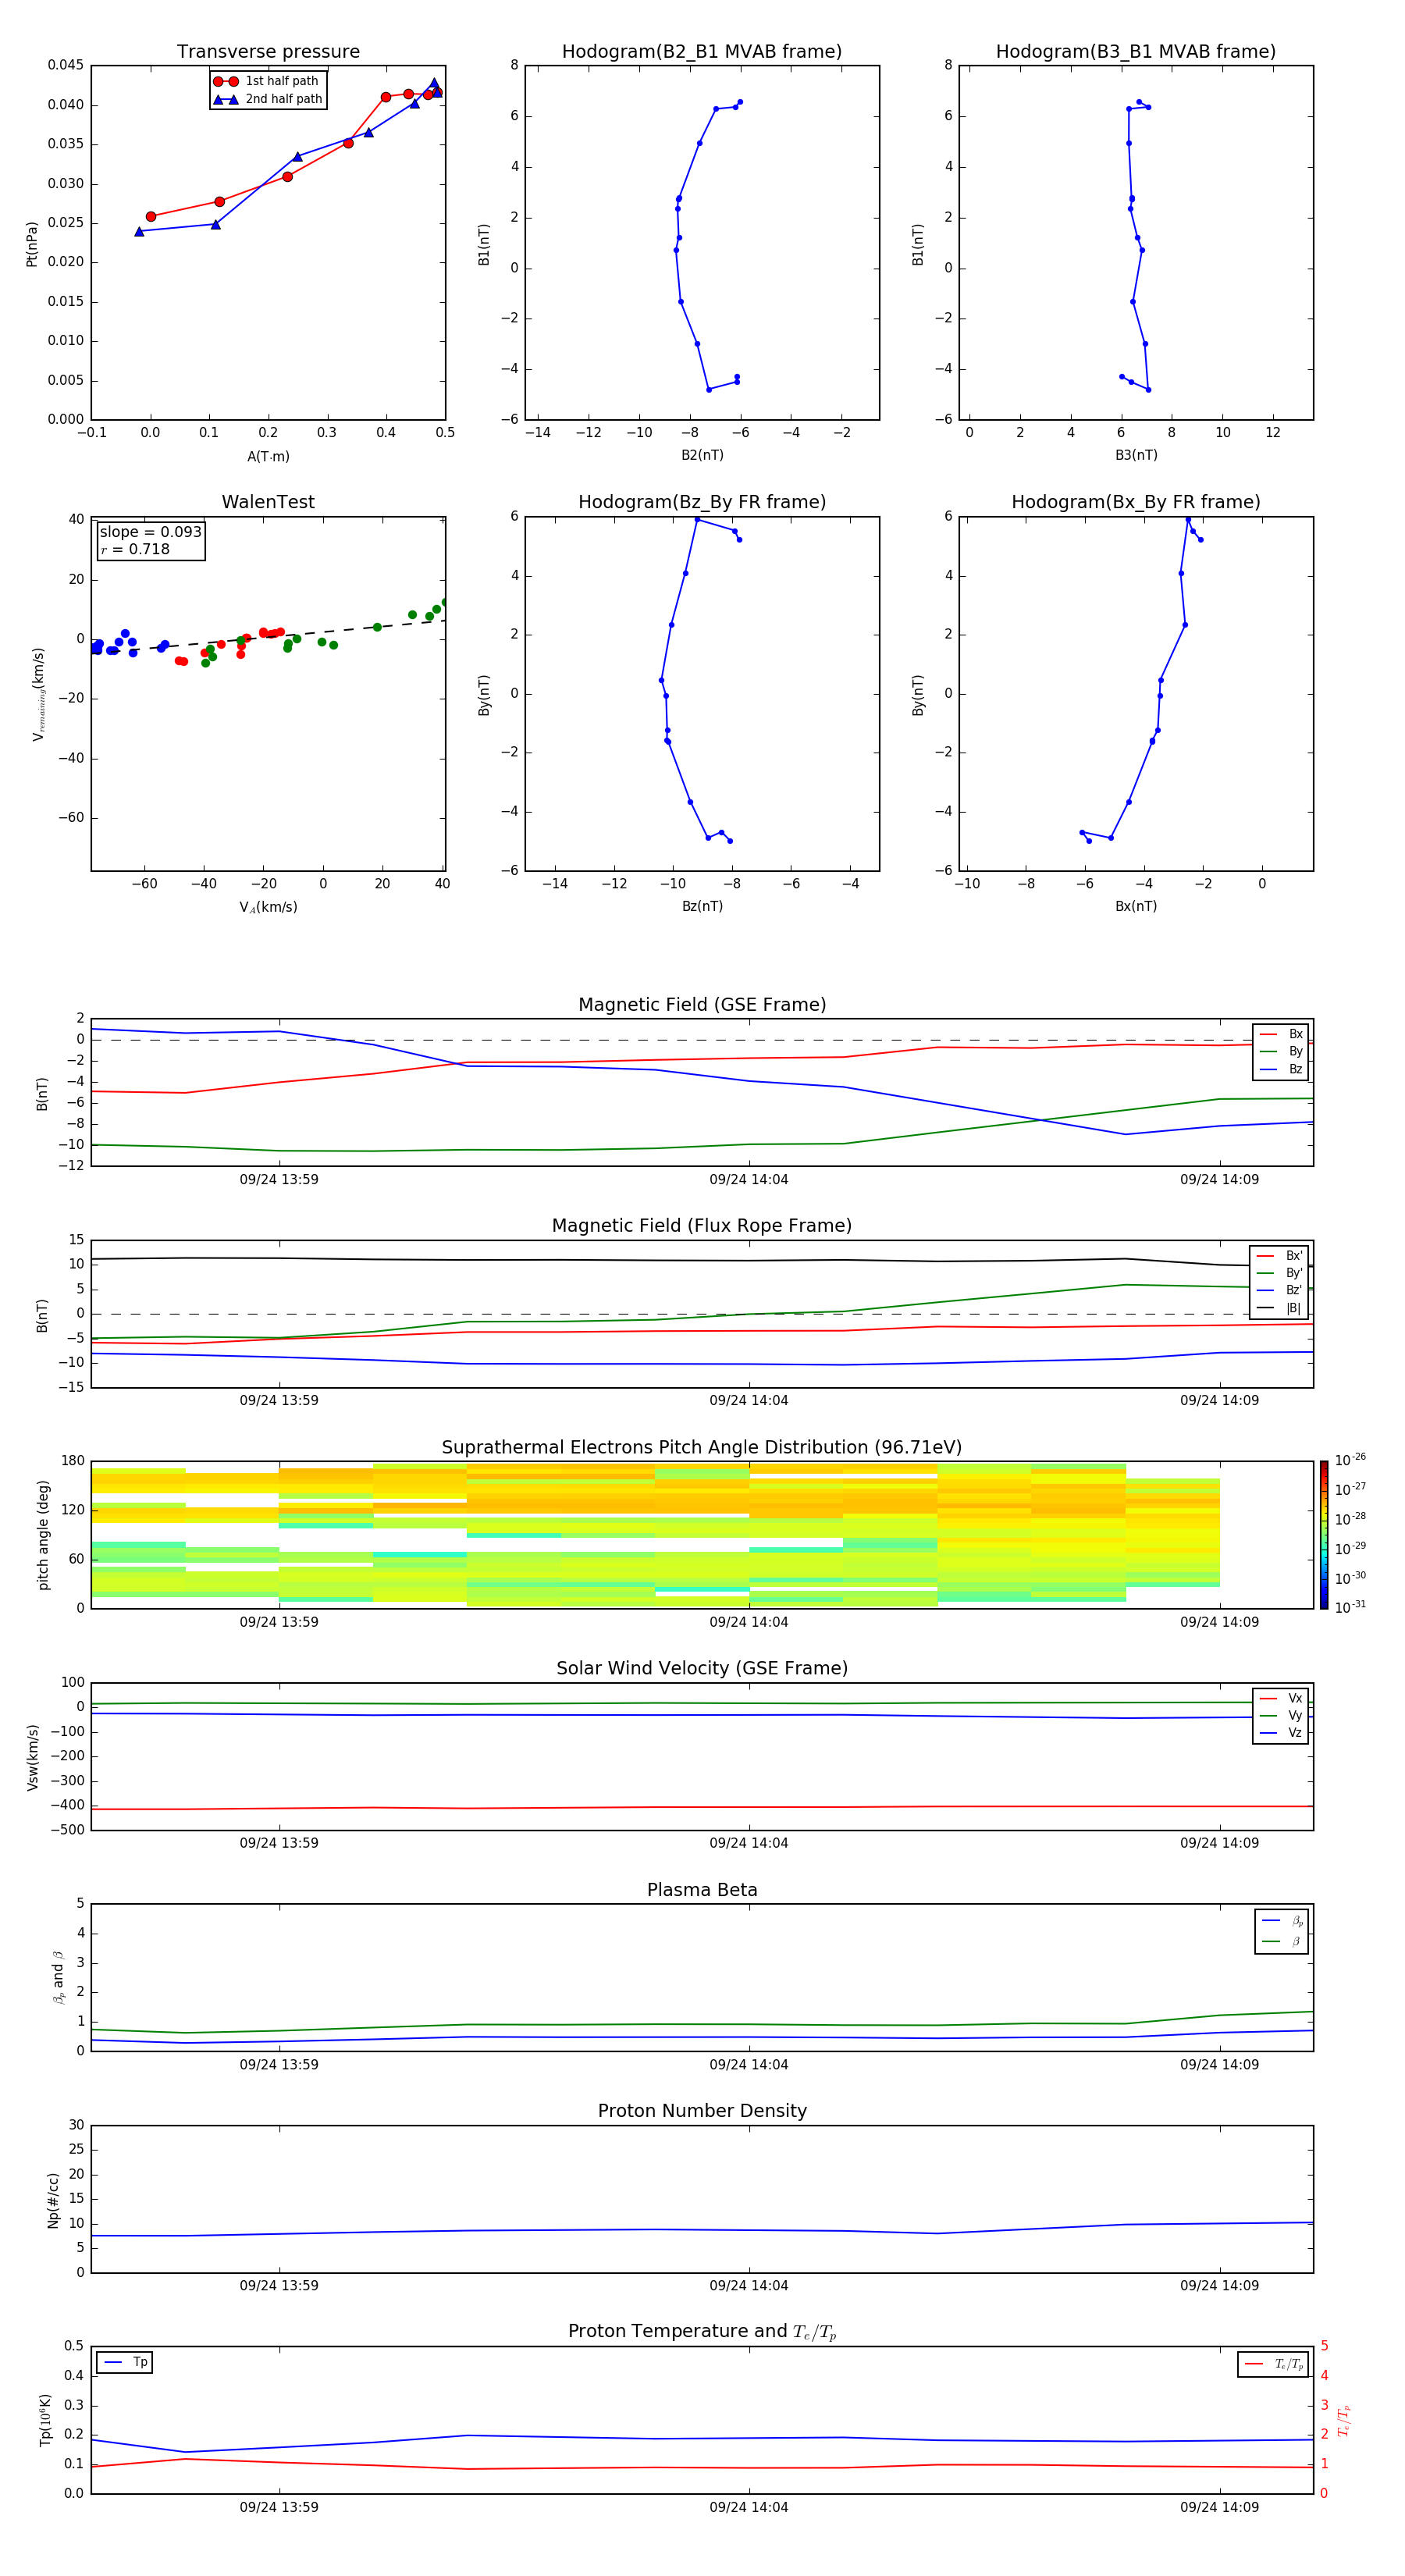Click the 'Plasma Beta' title
Viewport: 1405px width, 2576px height.
pos(702,1891)
